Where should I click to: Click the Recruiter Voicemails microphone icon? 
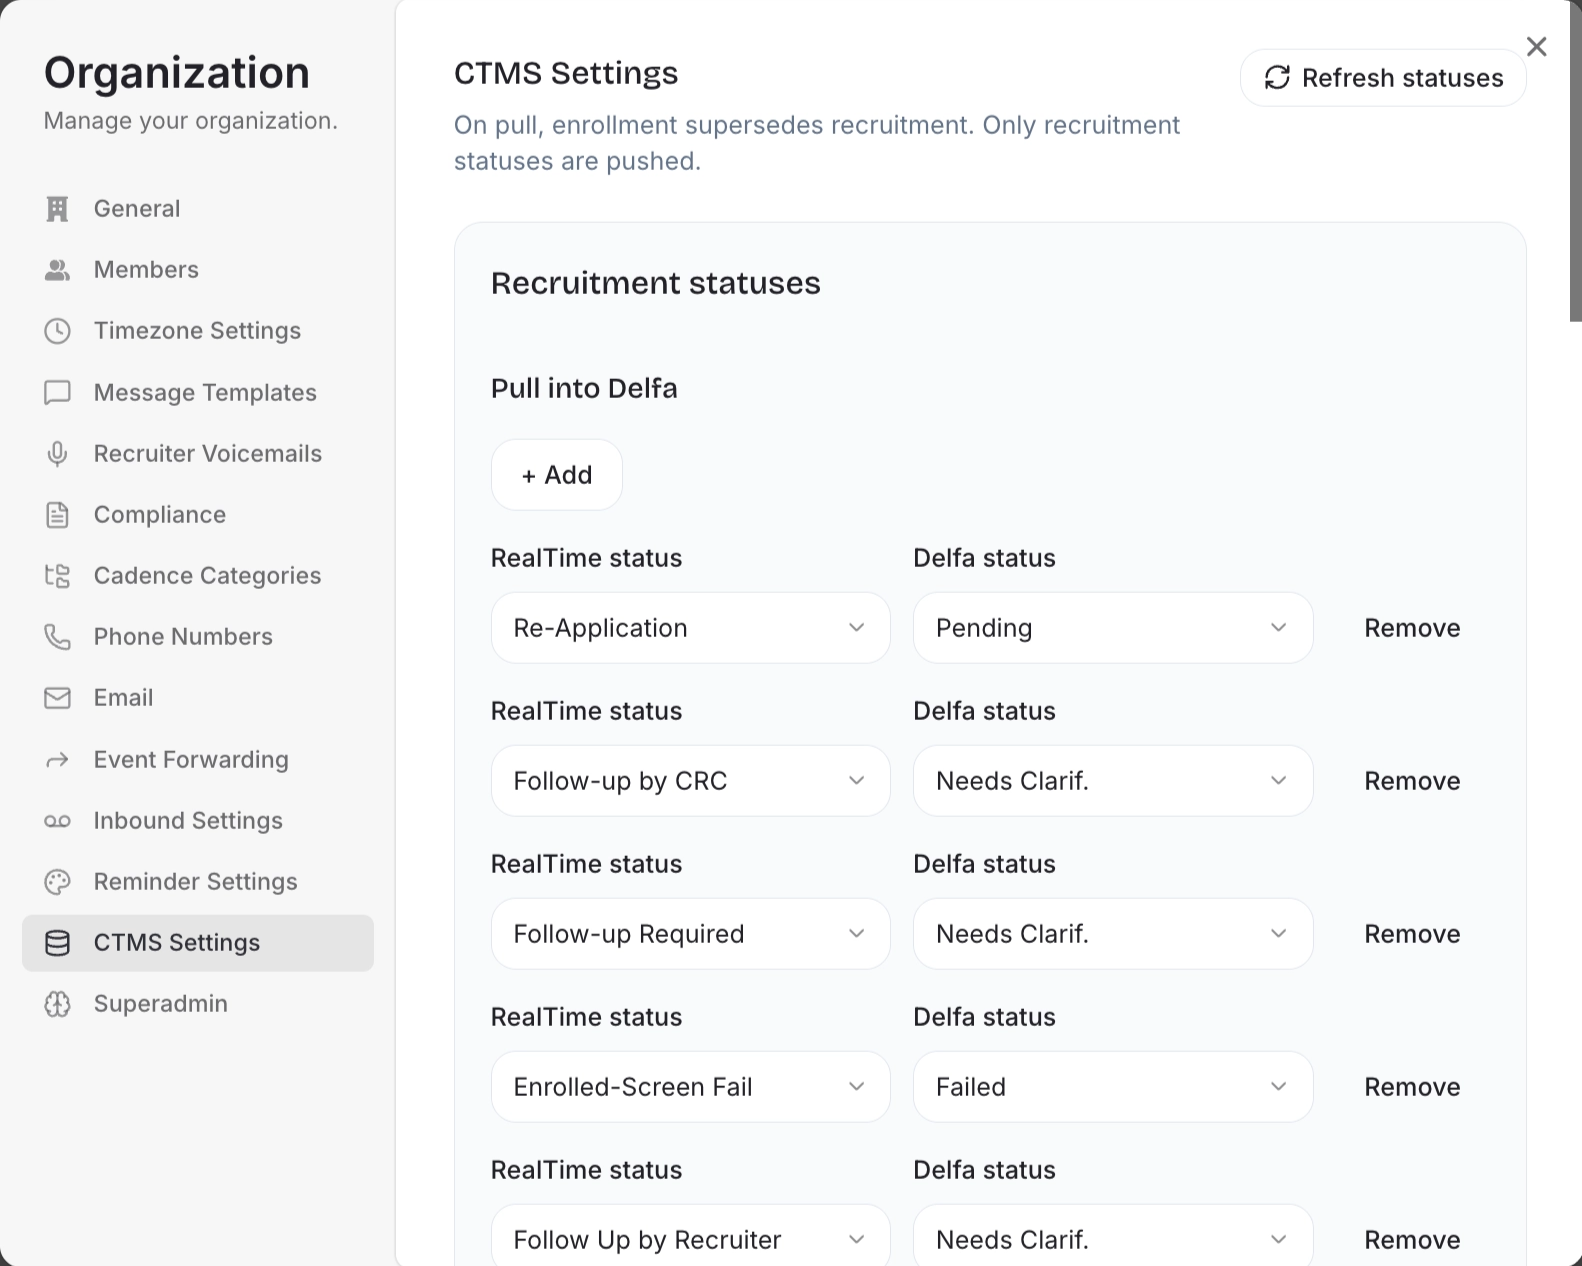pyautogui.click(x=57, y=454)
